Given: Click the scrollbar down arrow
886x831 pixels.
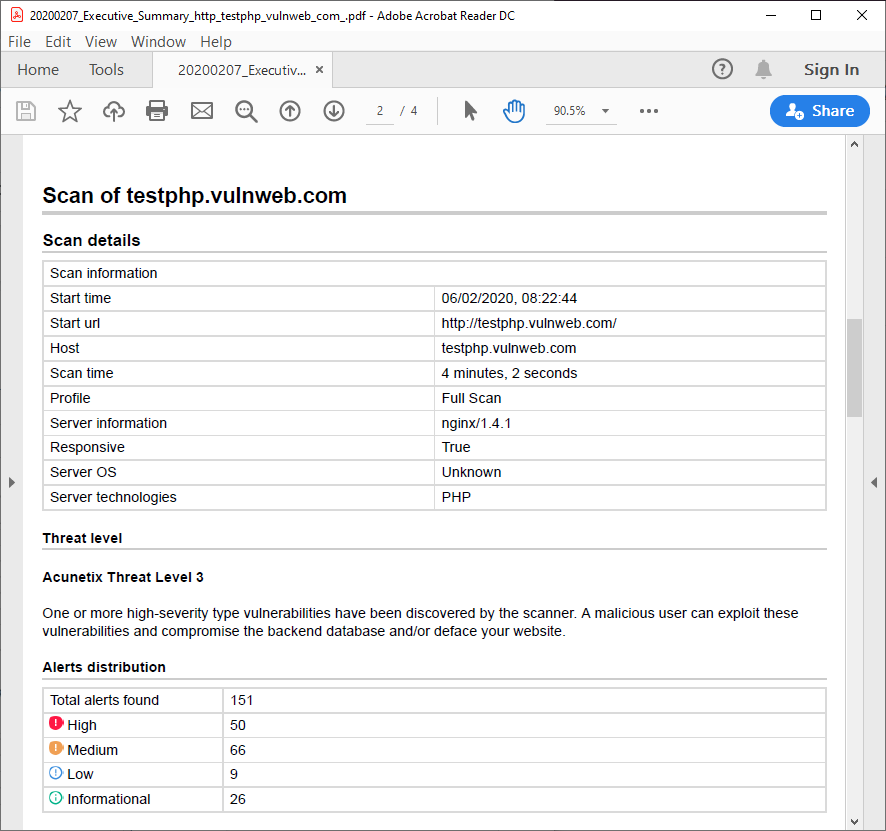Looking at the screenshot, I should click(854, 822).
